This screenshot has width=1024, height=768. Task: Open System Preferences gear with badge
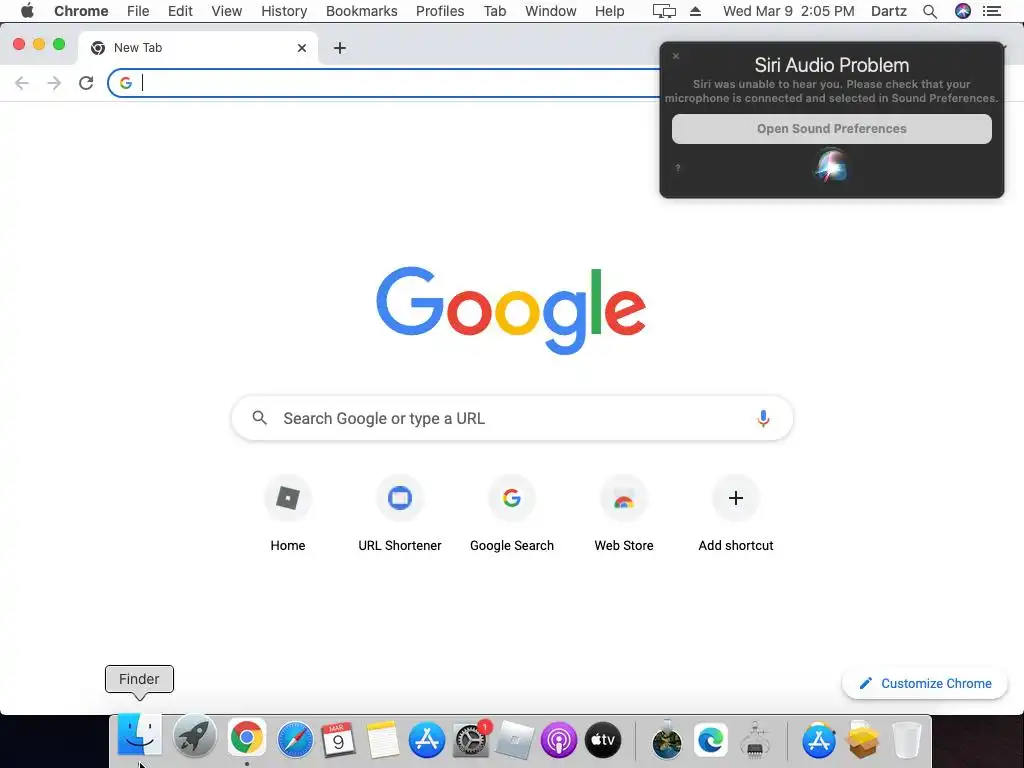pos(470,739)
